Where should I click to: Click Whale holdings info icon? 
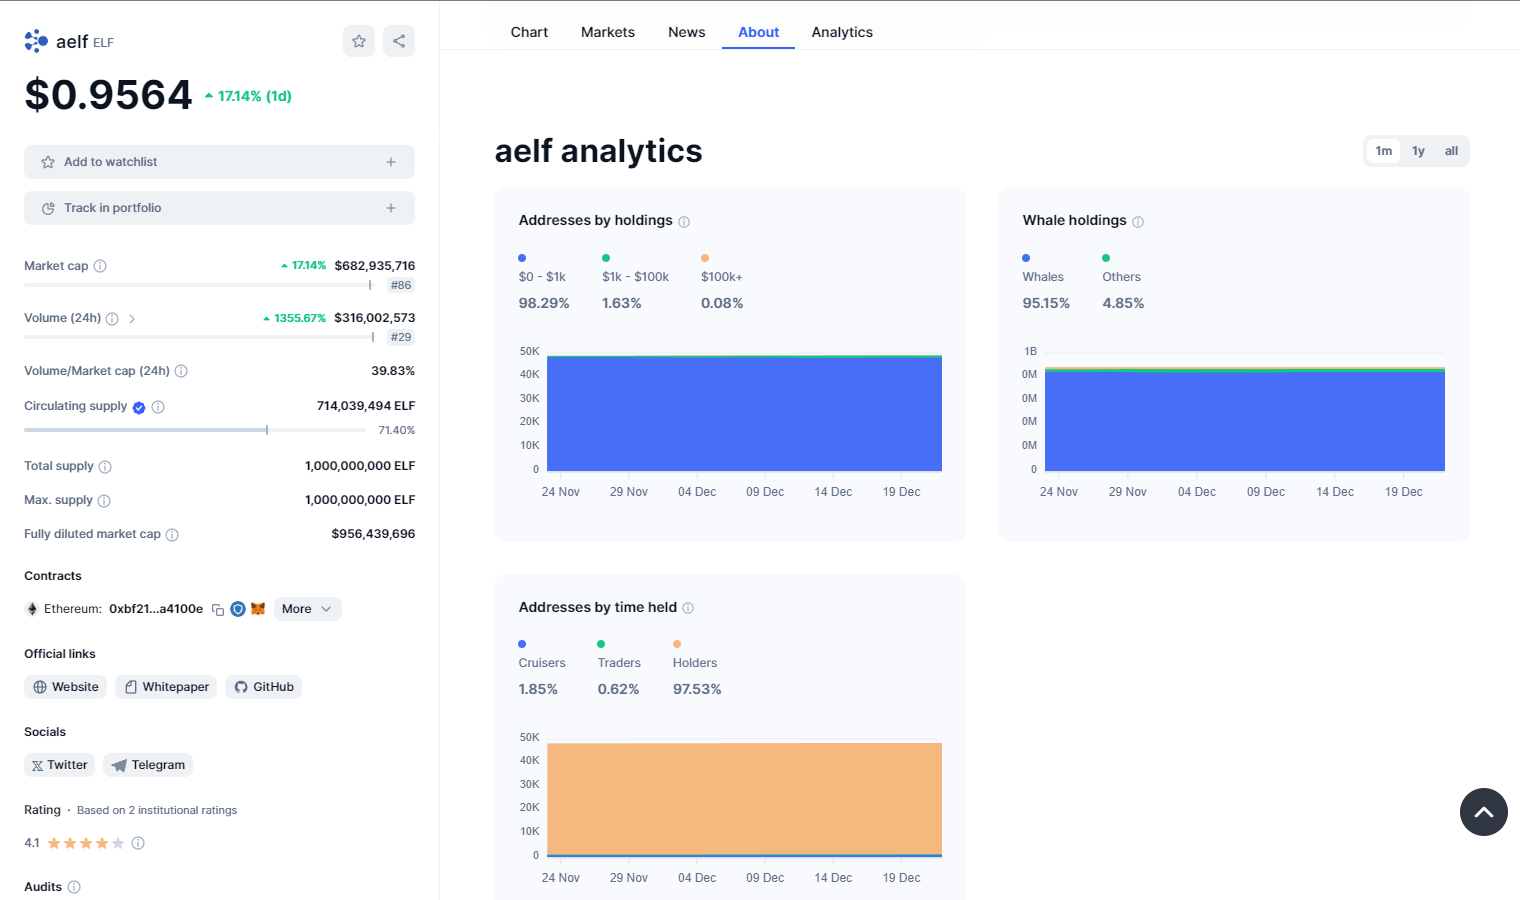(x=1138, y=222)
